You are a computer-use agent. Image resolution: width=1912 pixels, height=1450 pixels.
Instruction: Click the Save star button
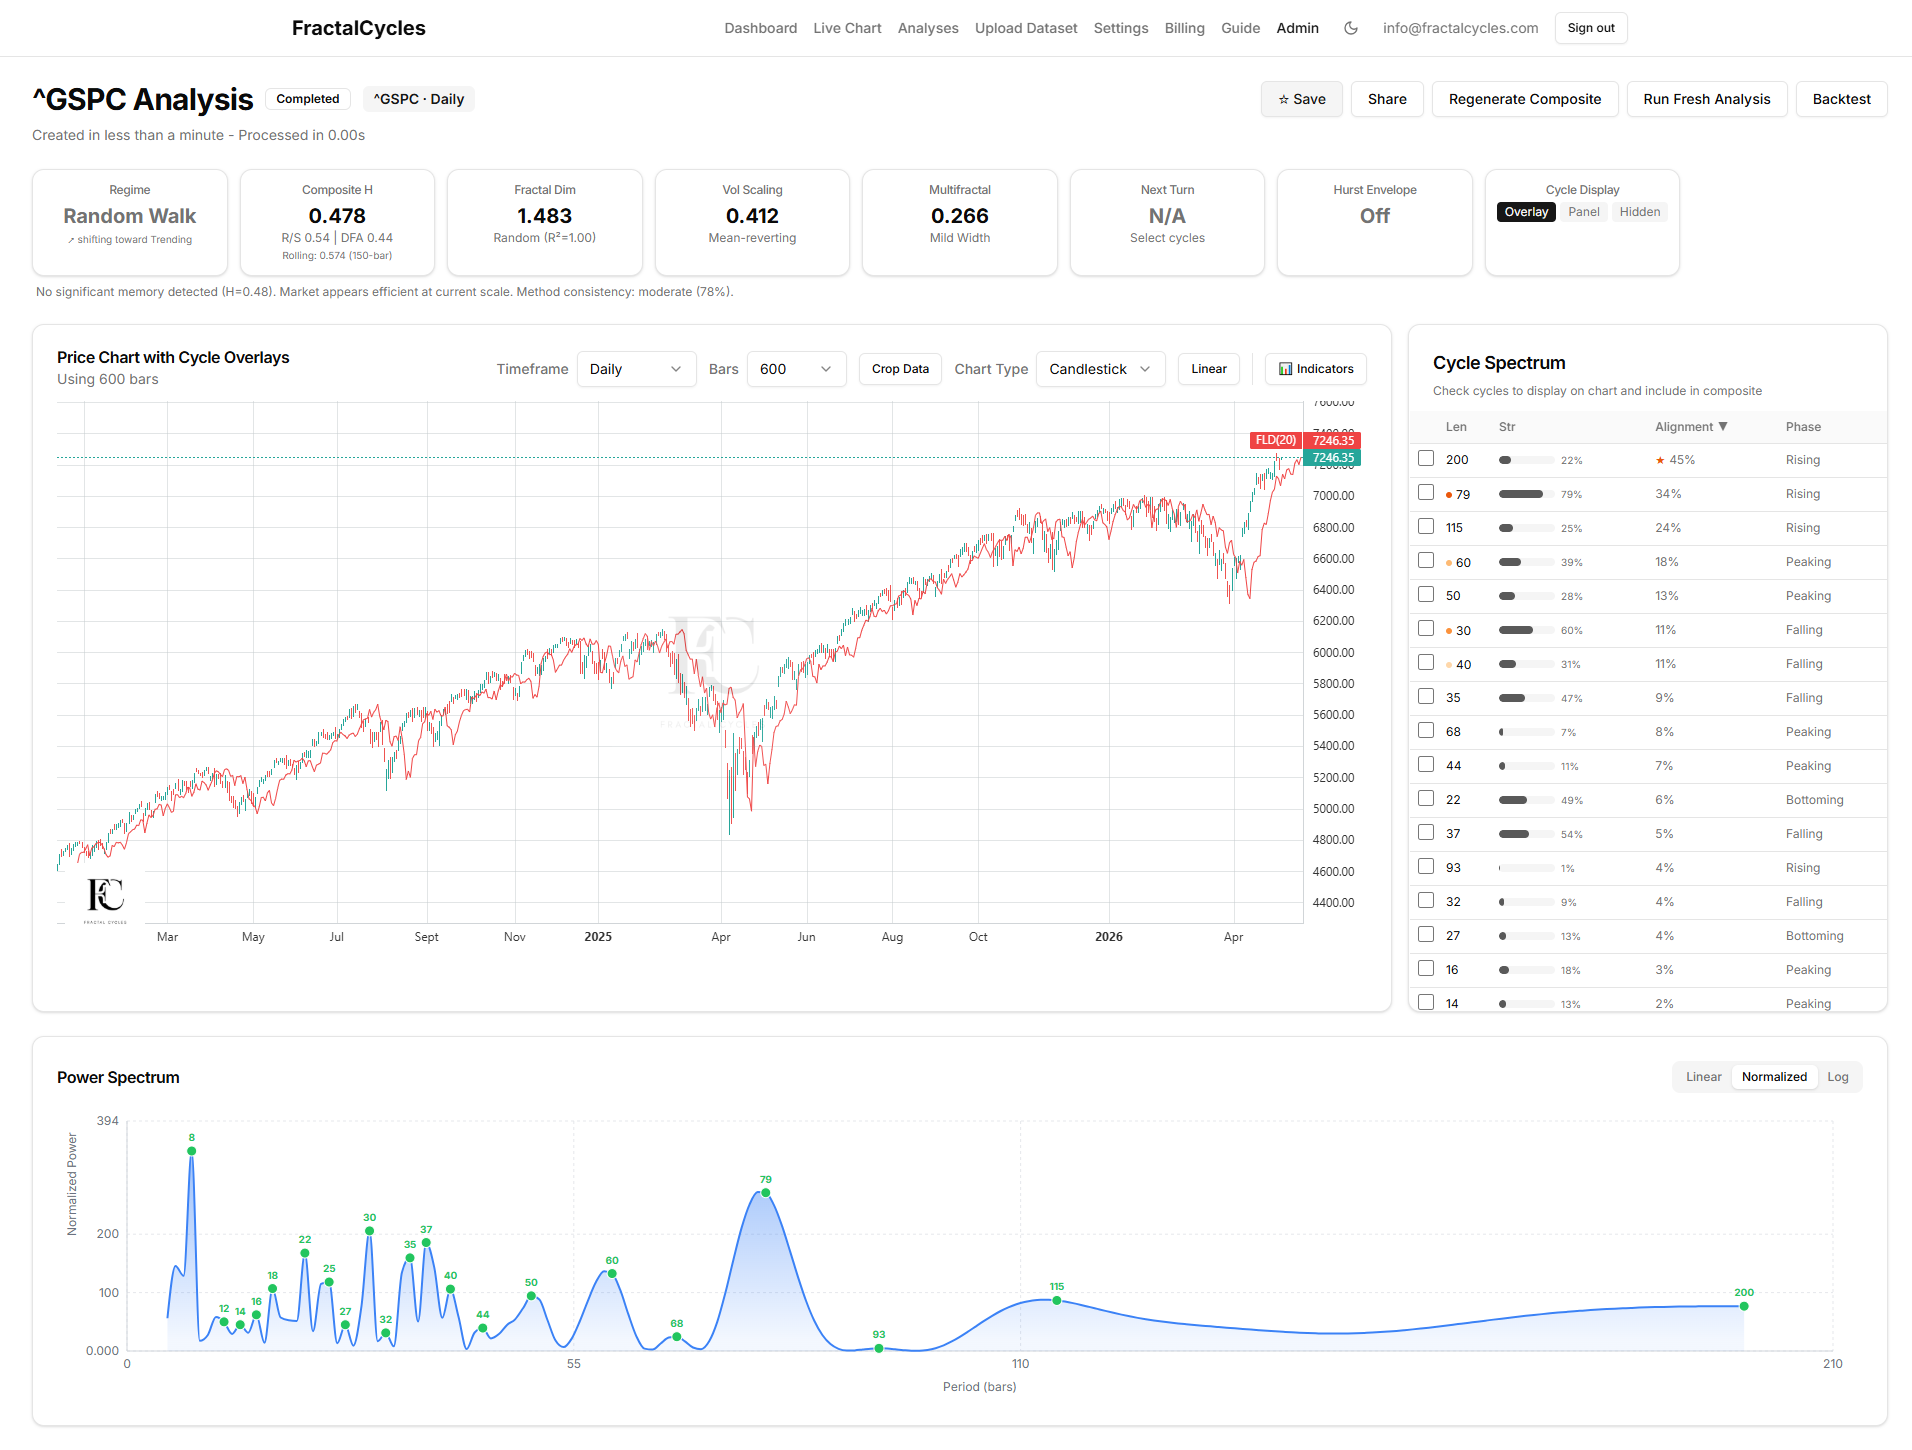(1301, 99)
